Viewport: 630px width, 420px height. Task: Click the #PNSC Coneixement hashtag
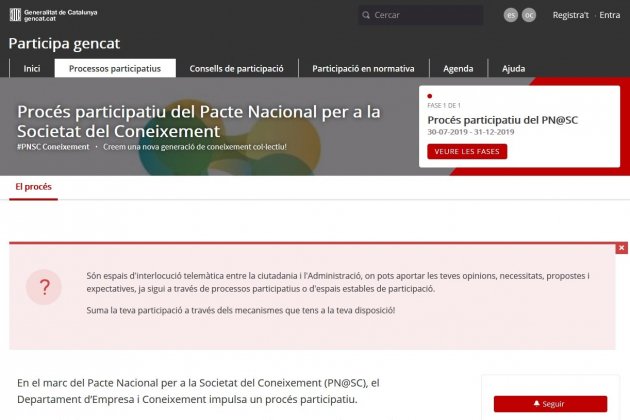[x=53, y=147]
